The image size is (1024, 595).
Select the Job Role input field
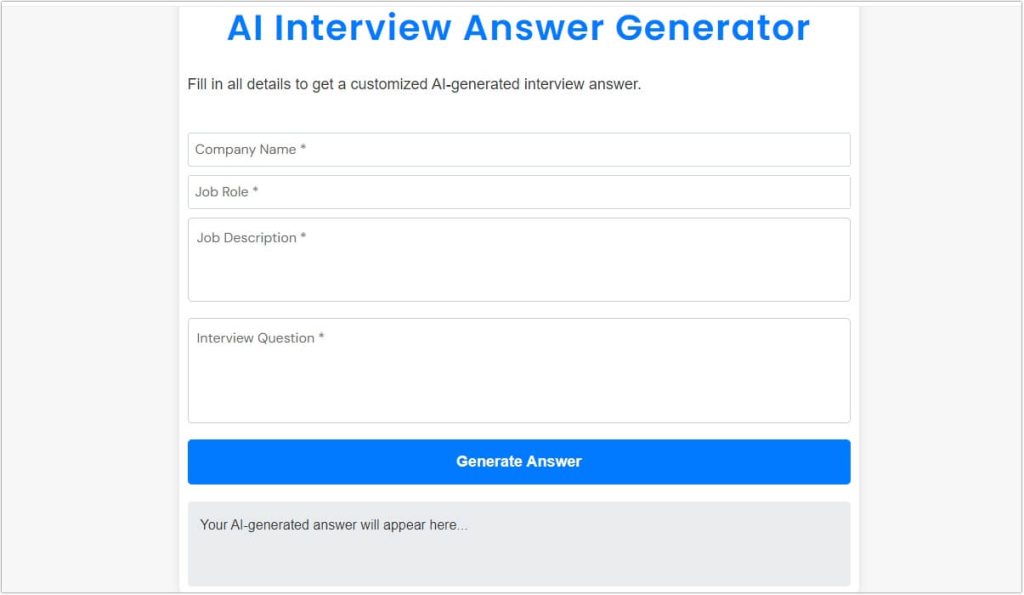tap(518, 191)
